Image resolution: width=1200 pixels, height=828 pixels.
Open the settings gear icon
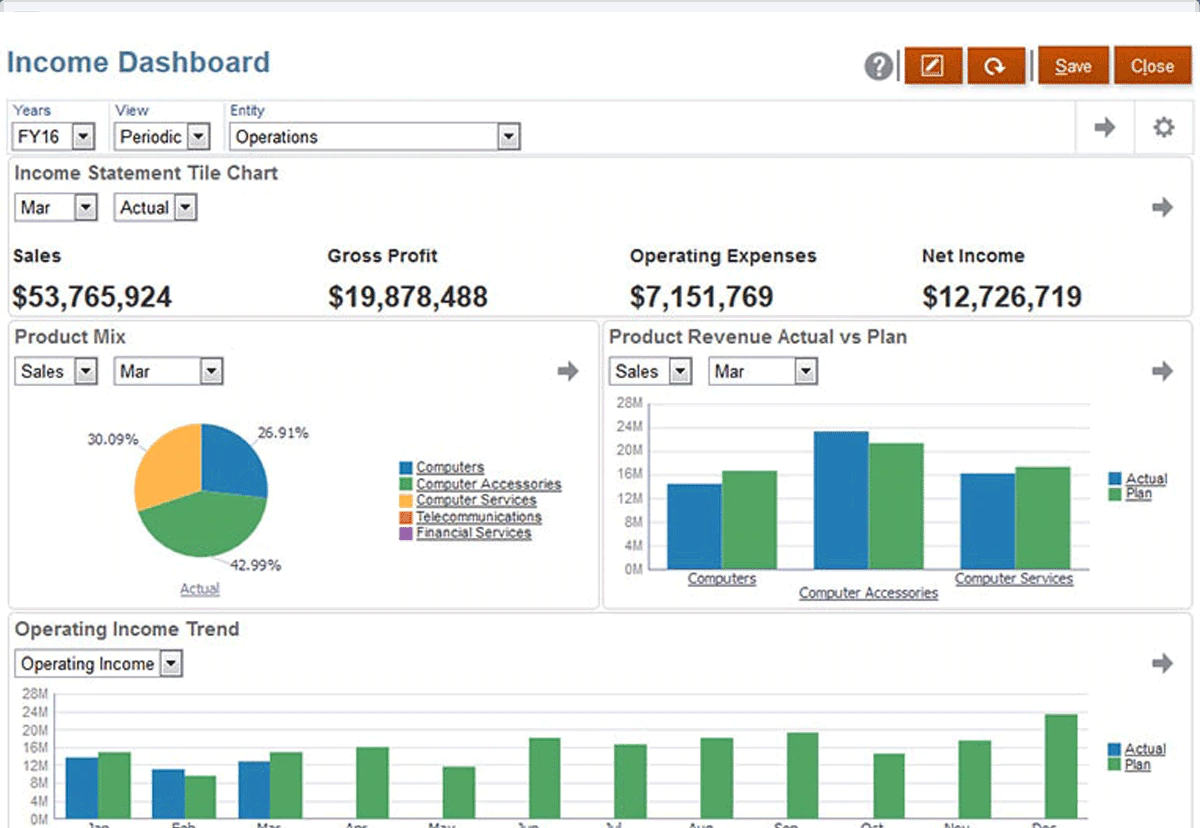pos(1163,128)
